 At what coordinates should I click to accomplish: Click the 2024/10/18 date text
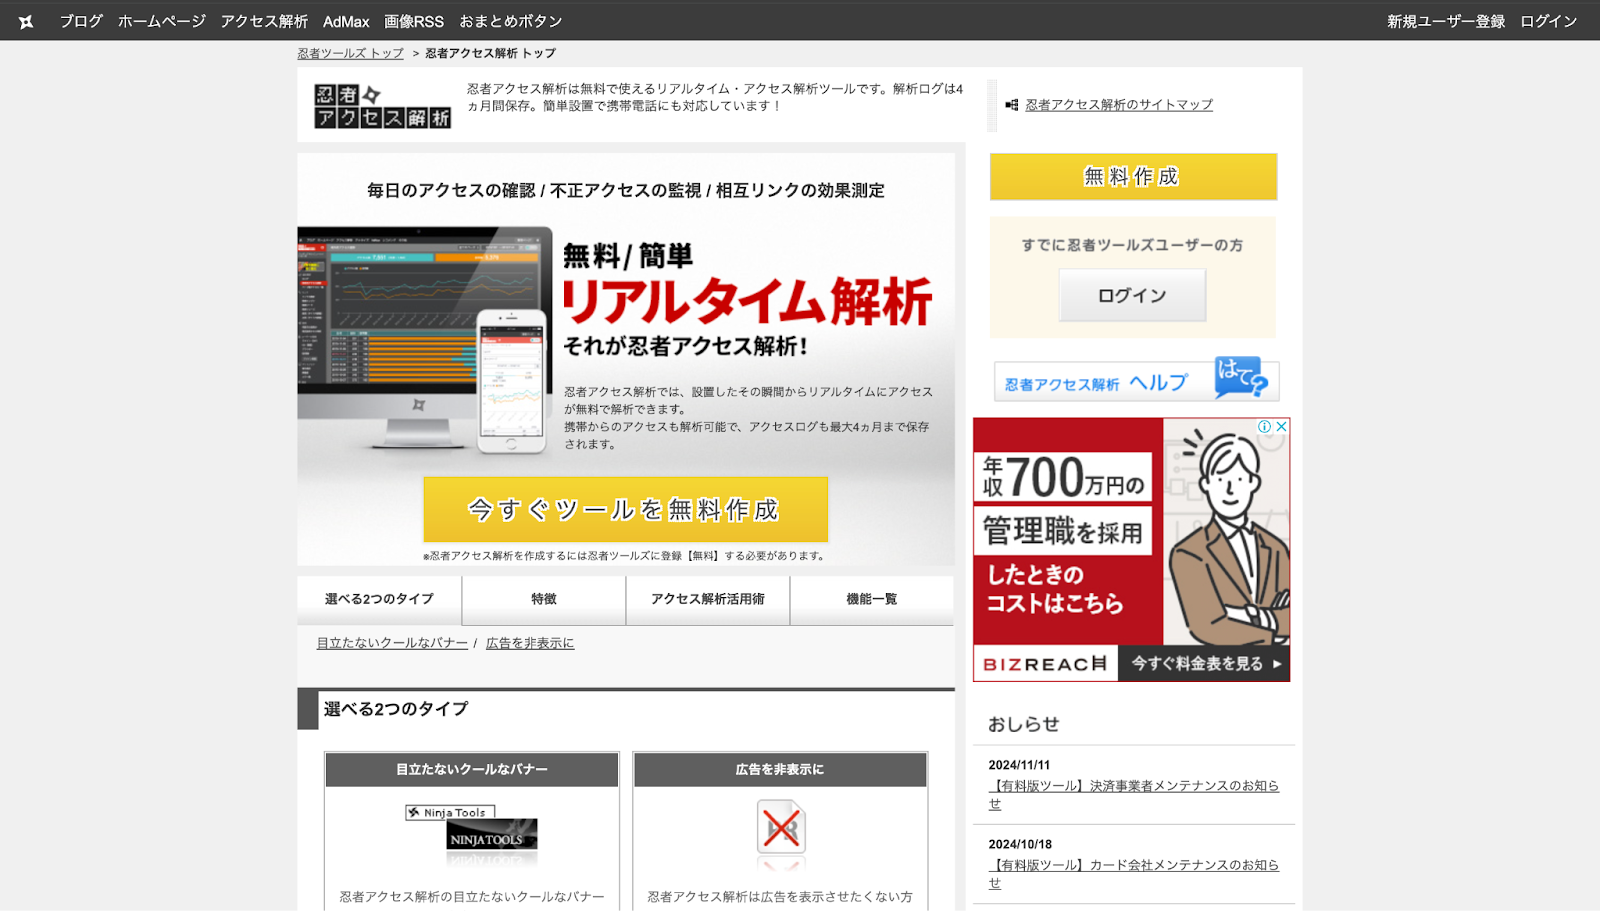tap(1020, 844)
